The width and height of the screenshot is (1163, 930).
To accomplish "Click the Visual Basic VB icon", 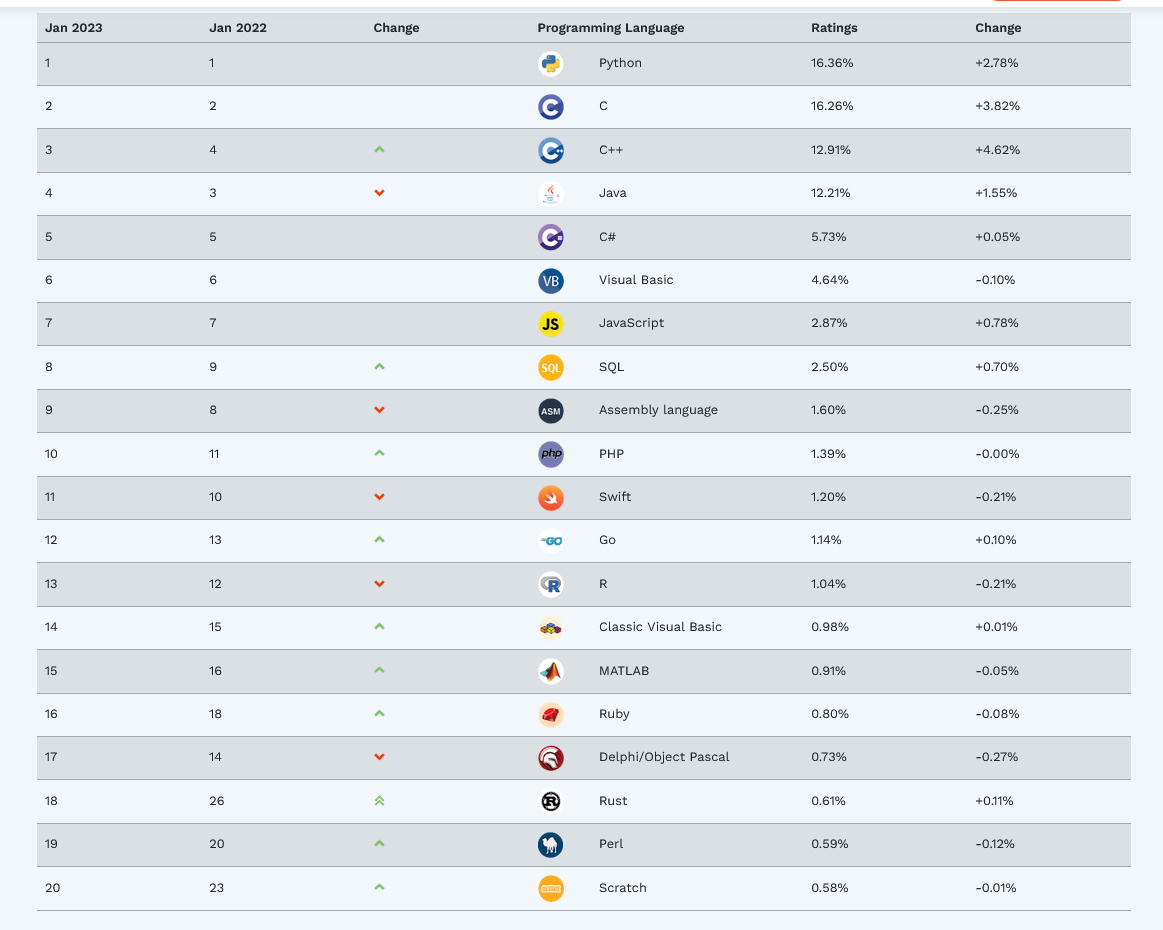I will point(550,281).
